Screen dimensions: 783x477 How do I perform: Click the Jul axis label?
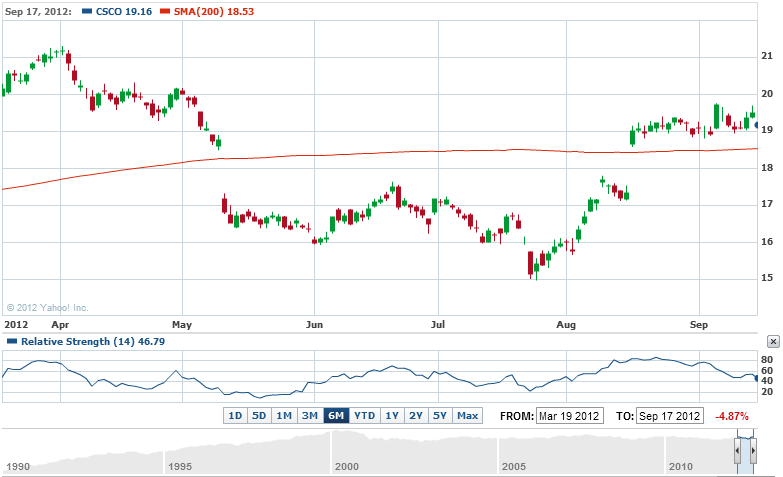[437, 325]
